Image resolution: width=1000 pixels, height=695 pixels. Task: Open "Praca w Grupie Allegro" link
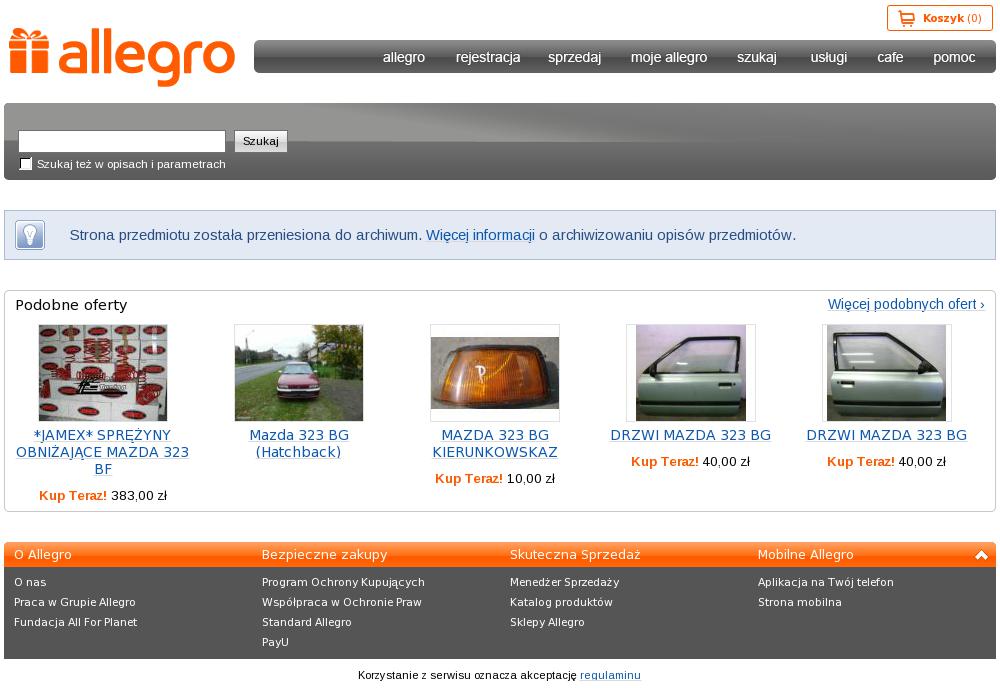[x=75, y=603]
